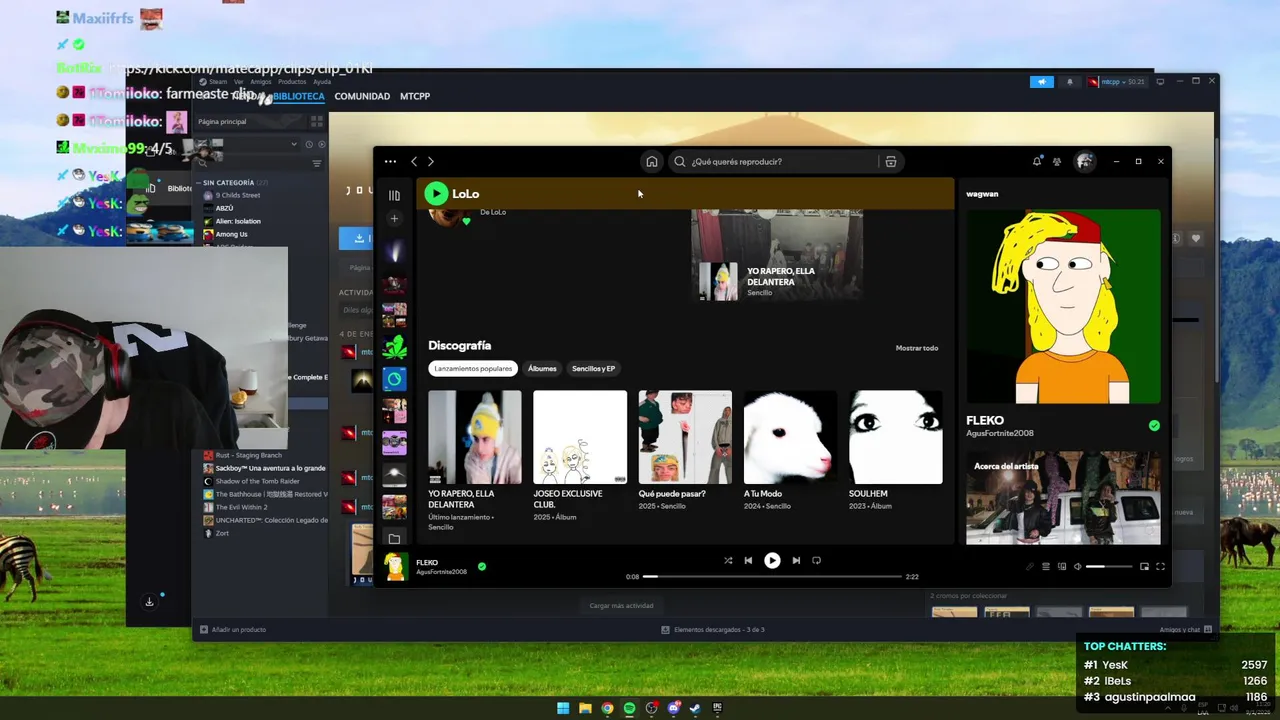Screen dimensions: 1280x720
Task: Toggle the lyrics microphone icon
Action: tap(1030, 567)
